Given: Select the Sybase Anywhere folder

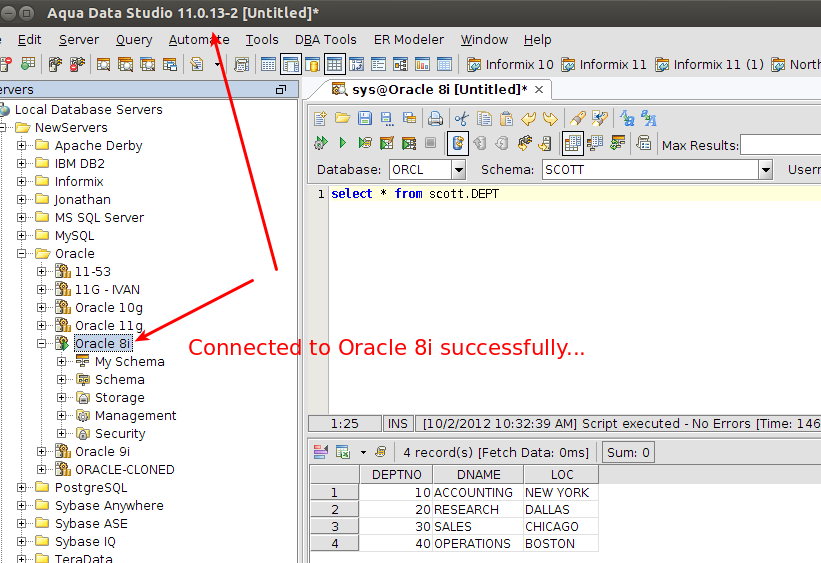Looking at the screenshot, I should coord(109,506).
